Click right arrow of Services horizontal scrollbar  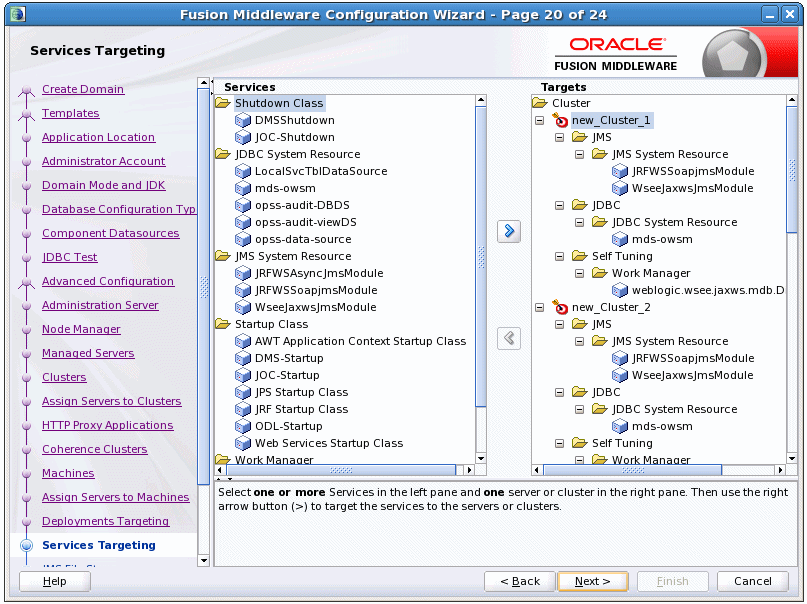469,470
